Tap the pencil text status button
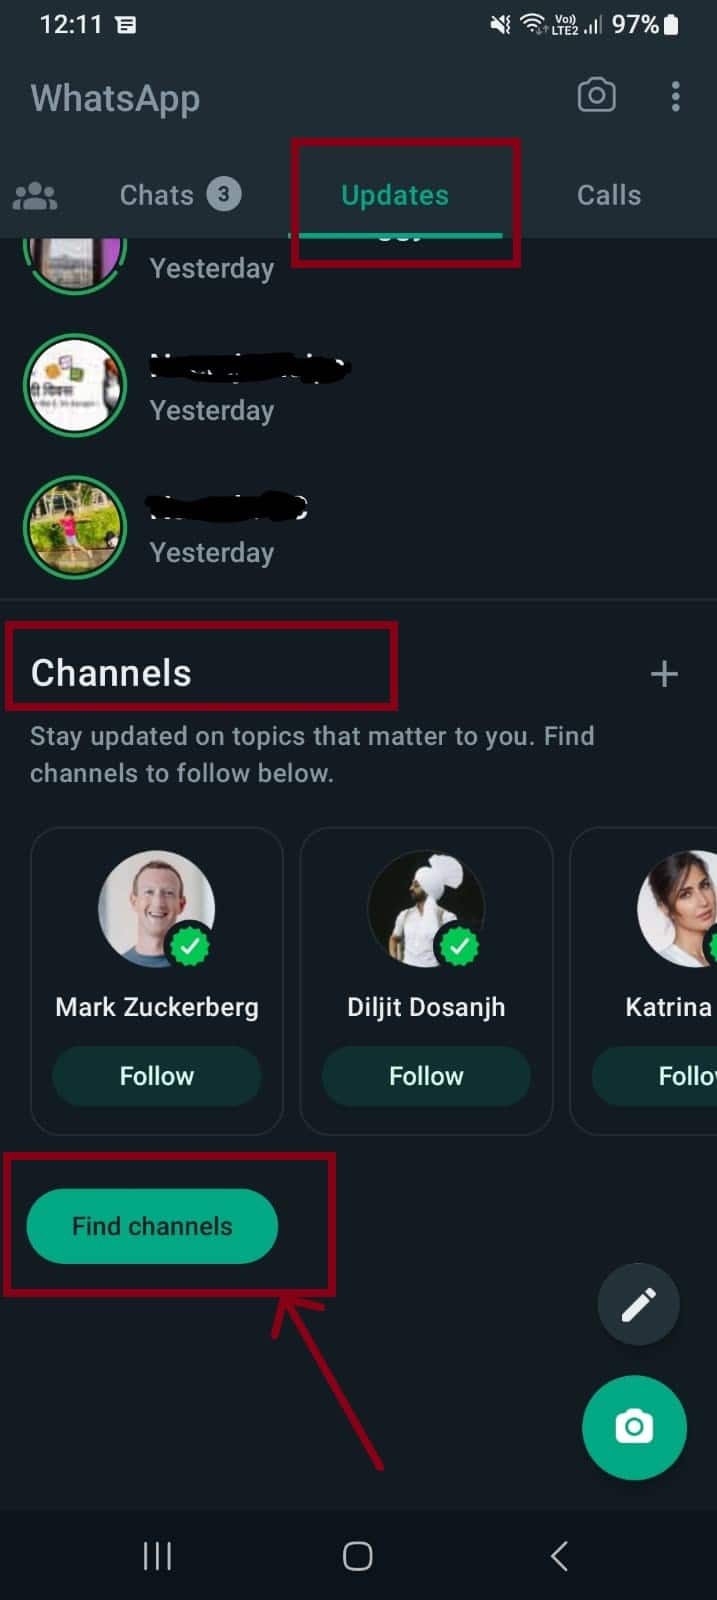The width and height of the screenshot is (717, 1600). (638, 1304)
